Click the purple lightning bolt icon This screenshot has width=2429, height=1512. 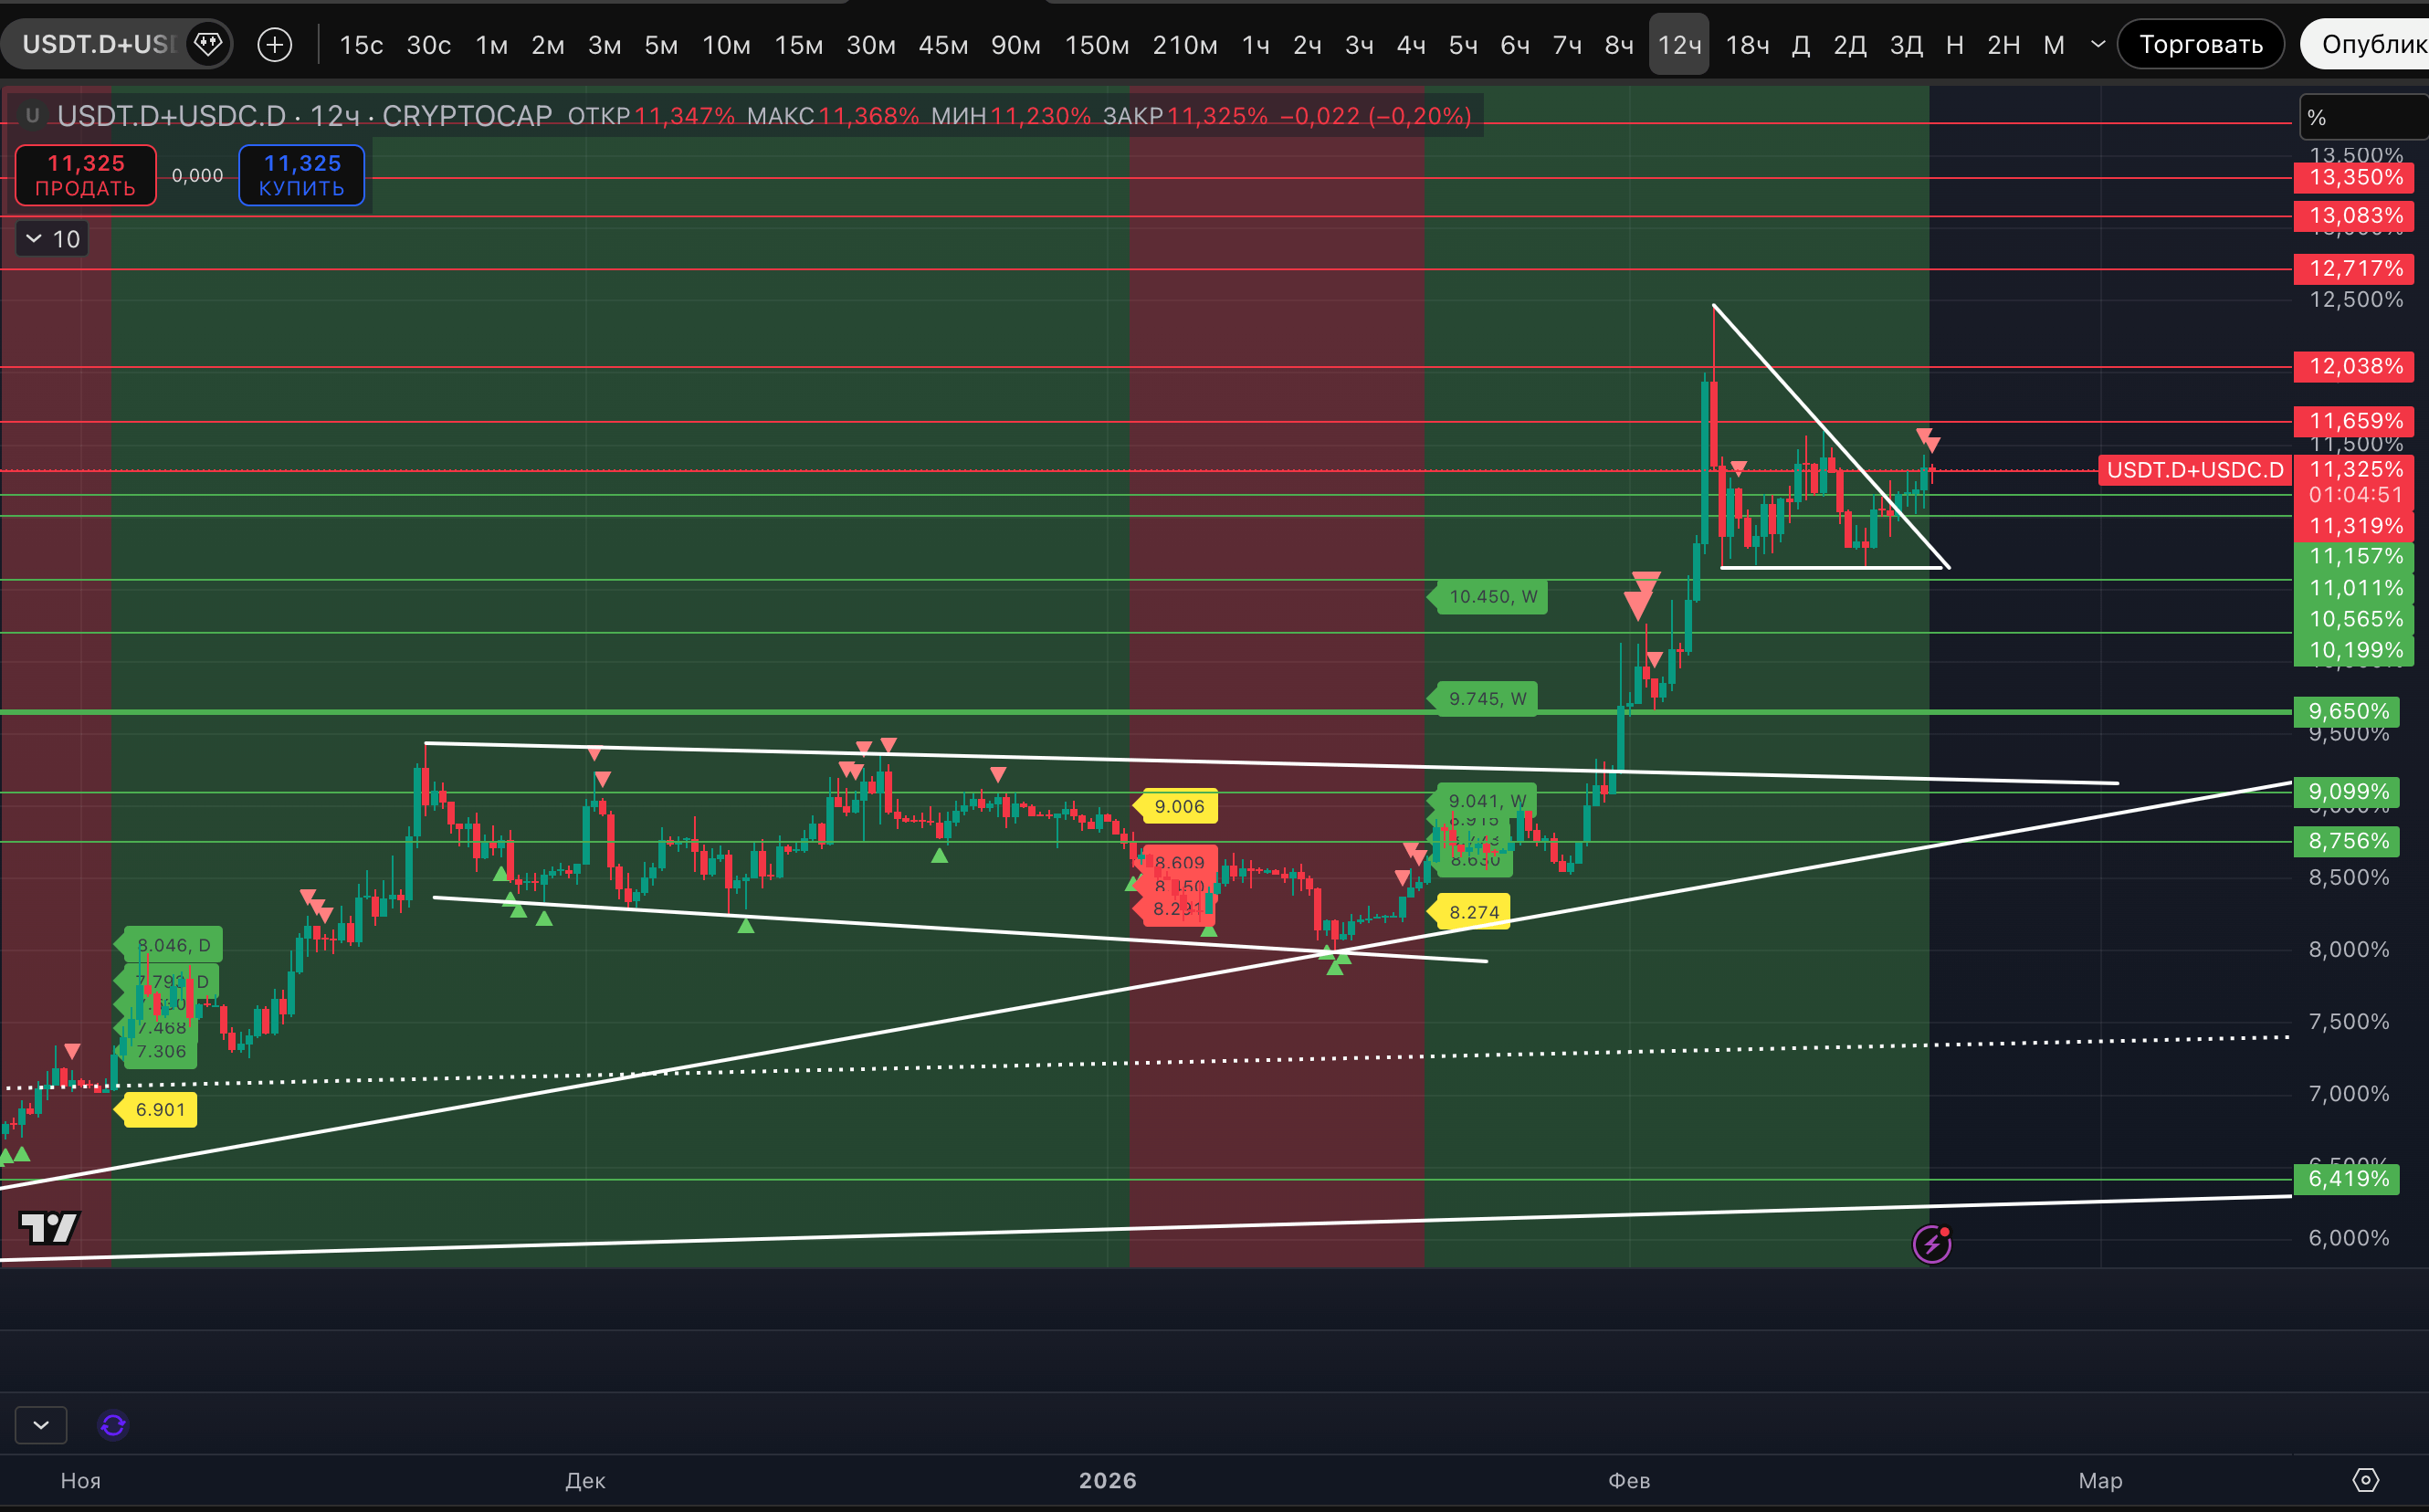coord(1932,1244)
